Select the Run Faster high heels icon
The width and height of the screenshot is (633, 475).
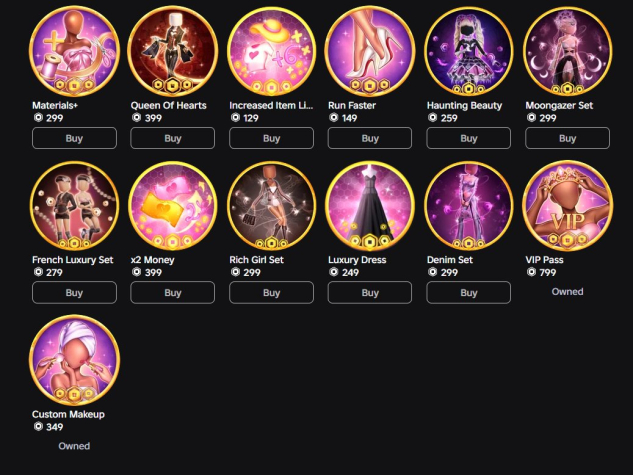pyautogui.click(x=370, y=51)
